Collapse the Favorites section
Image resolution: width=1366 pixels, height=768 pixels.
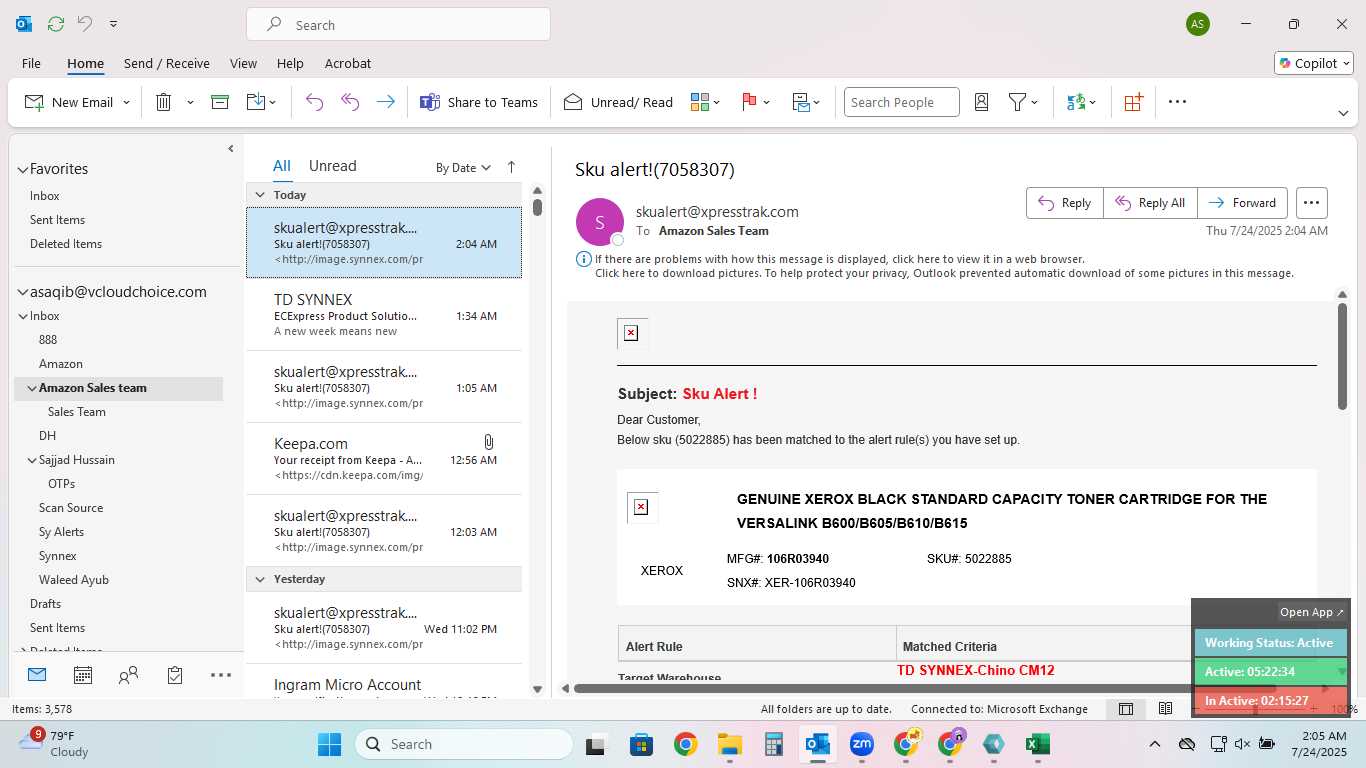pyautogui.click(x=22, y=170)
